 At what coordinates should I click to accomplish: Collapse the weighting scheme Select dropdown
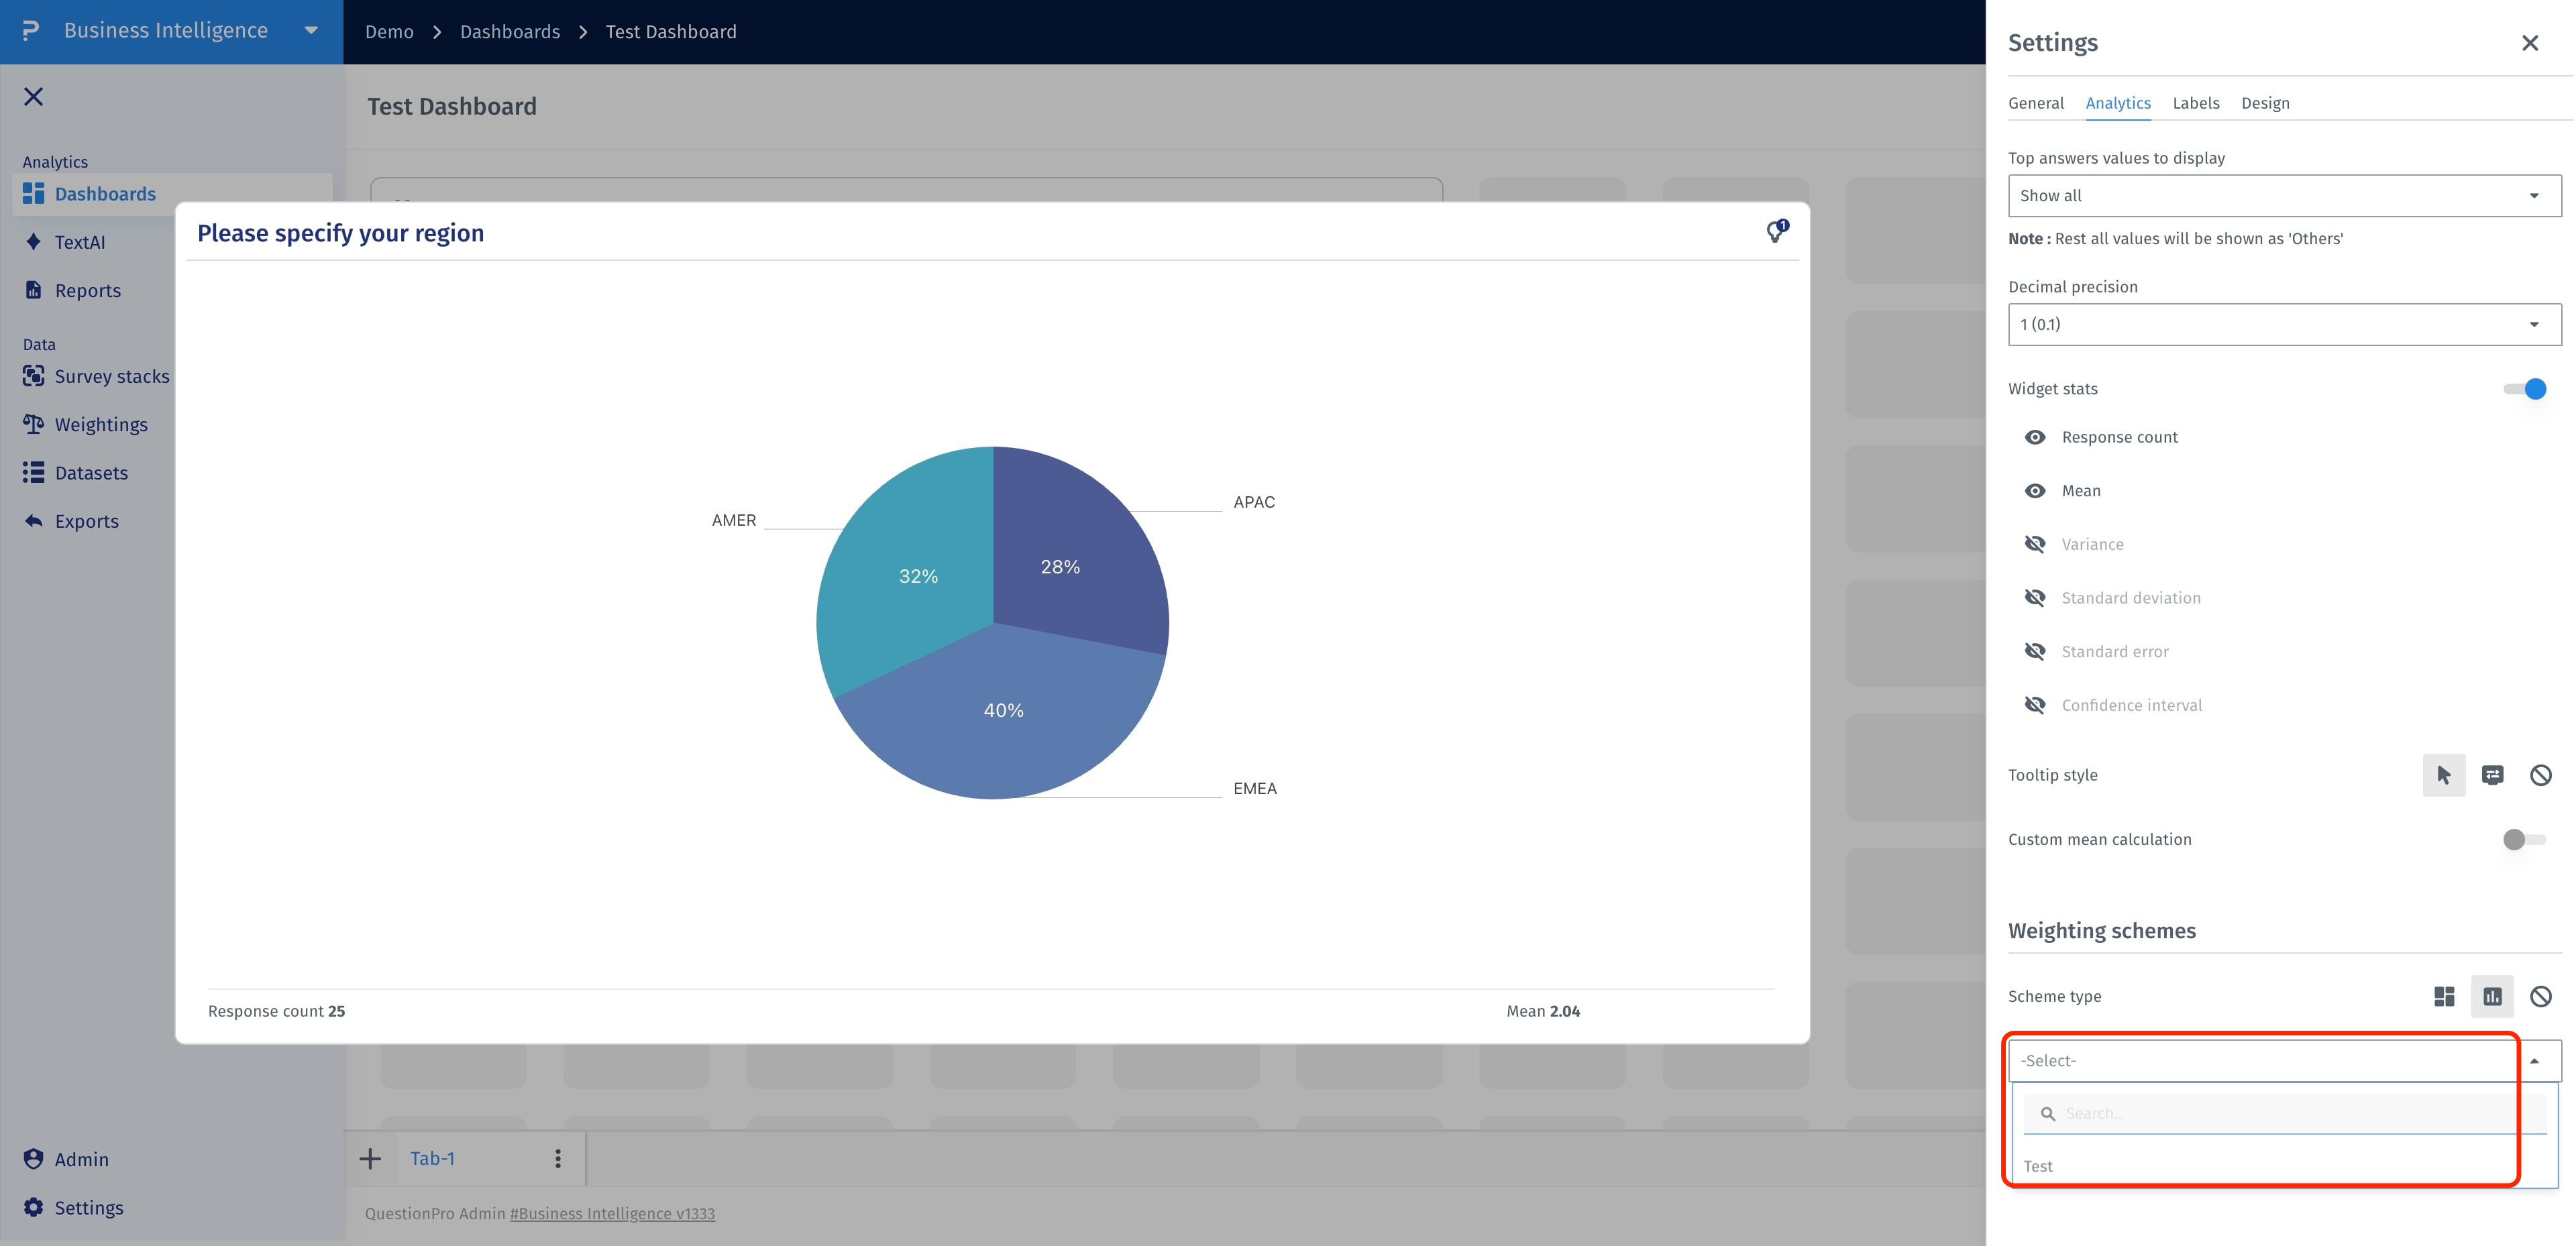coord(2284,1060)
